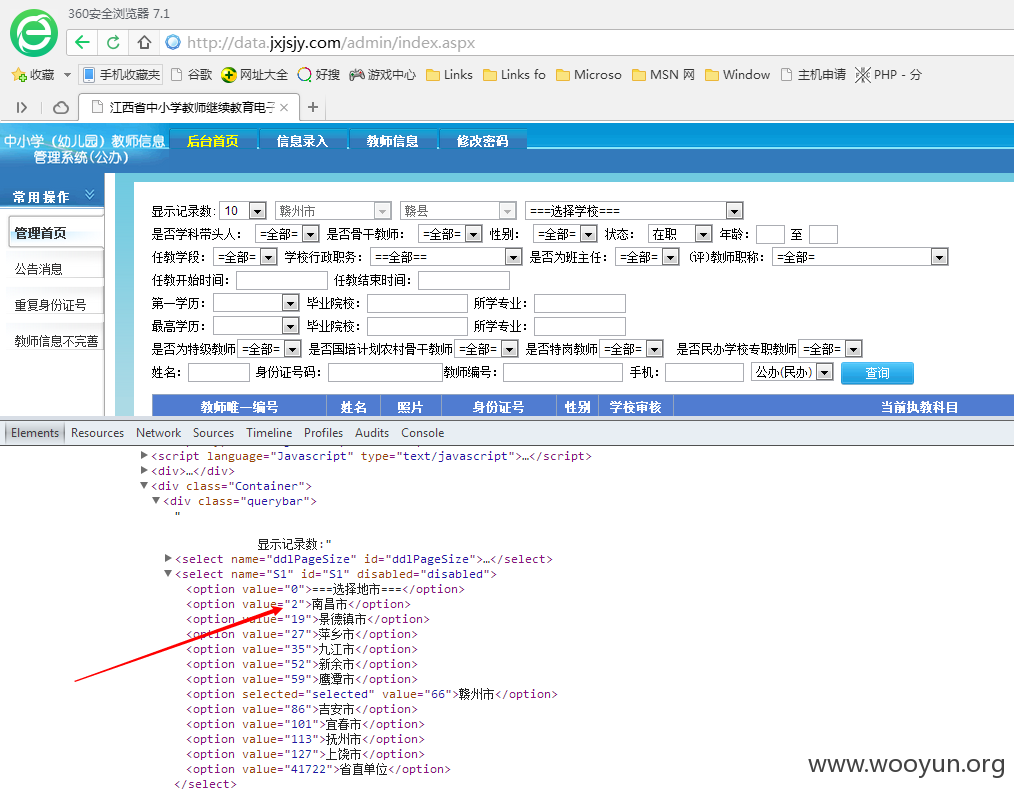Open (评)教师职称 dropdown
The image size is (1014, 793).
tap(860, 257)
